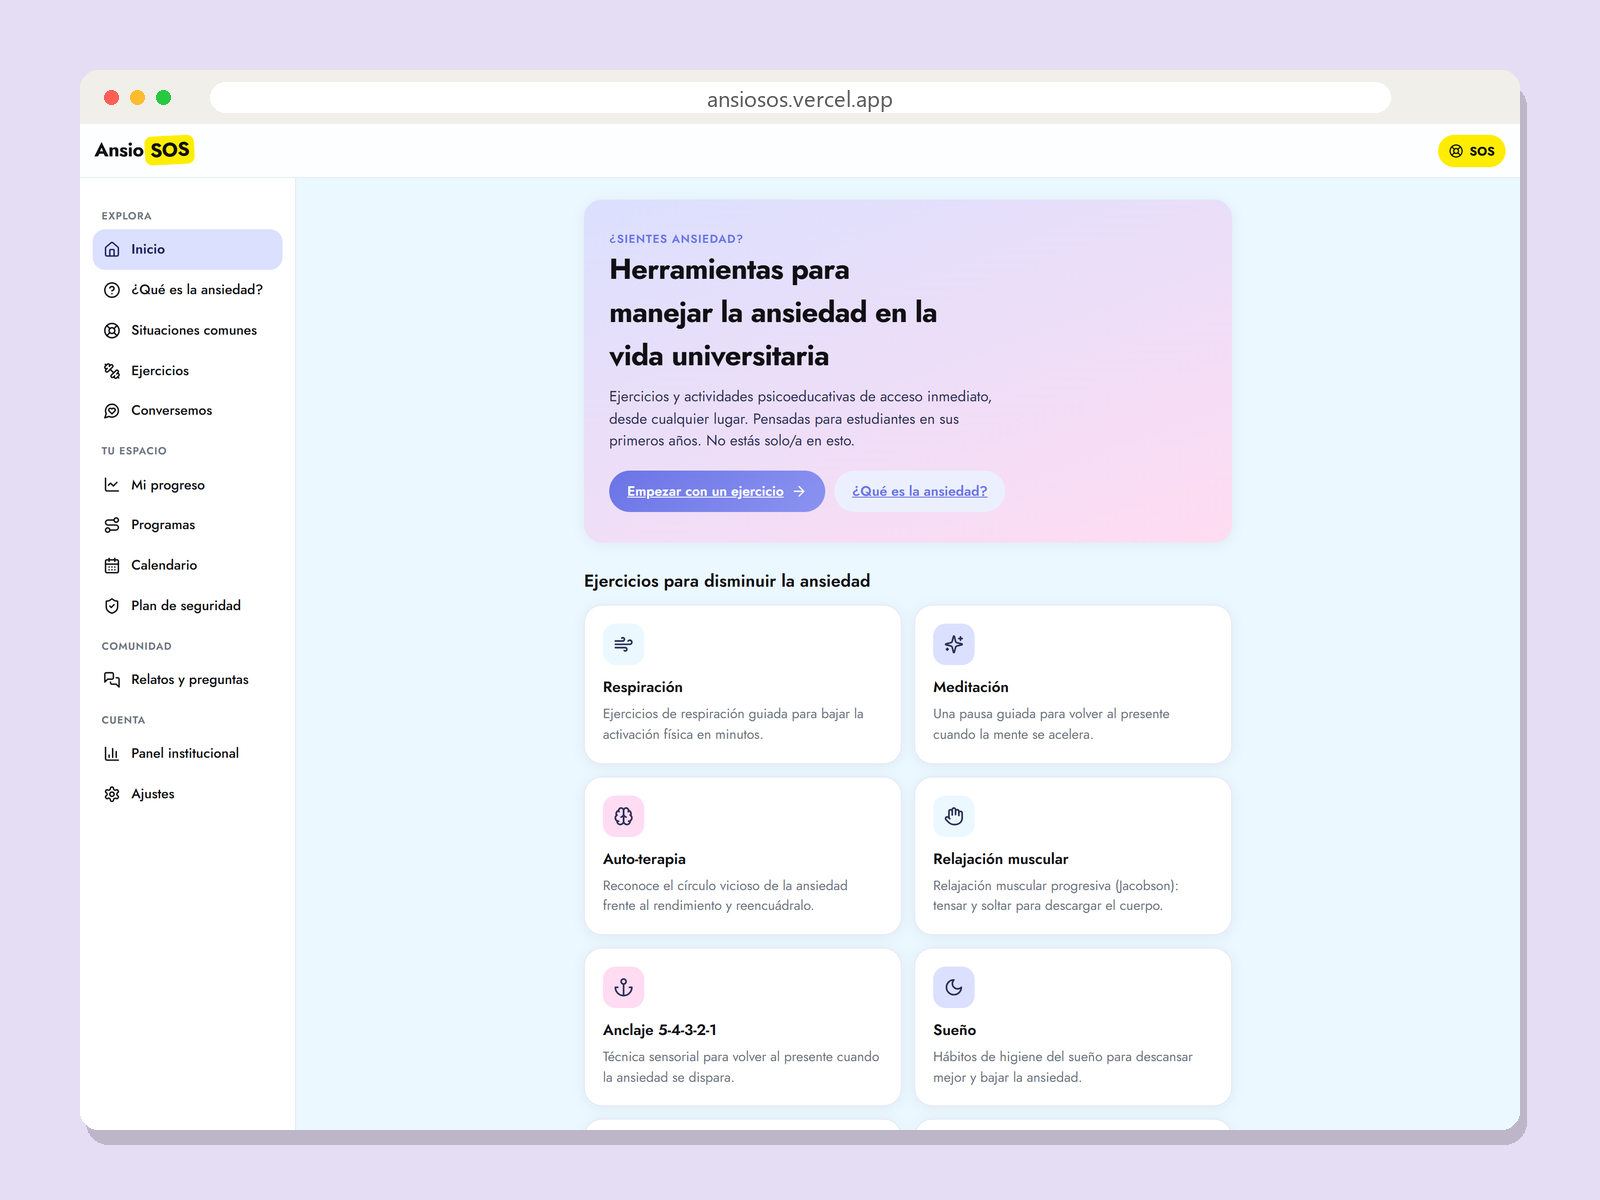Open Relatos y preguntas community page
1600x1200 pixels.
(187, 680)
